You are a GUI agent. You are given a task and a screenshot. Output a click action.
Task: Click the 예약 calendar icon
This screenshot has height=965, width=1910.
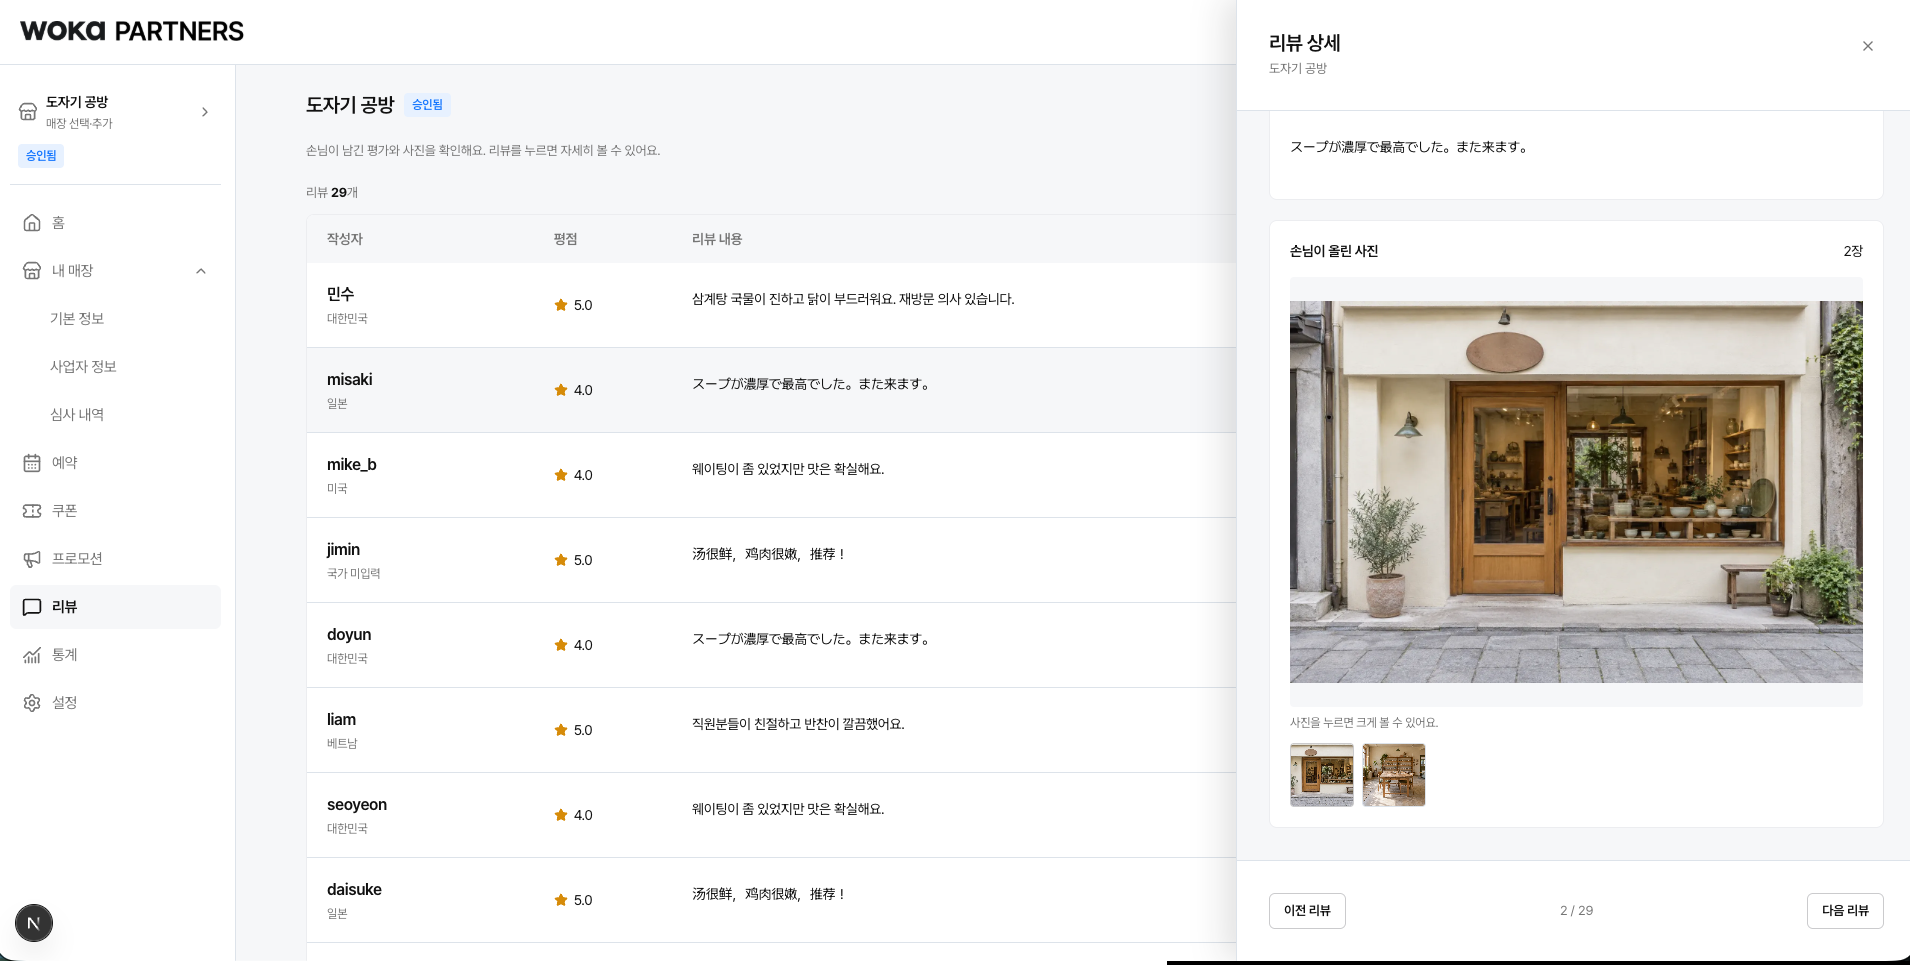pos(32,463)
